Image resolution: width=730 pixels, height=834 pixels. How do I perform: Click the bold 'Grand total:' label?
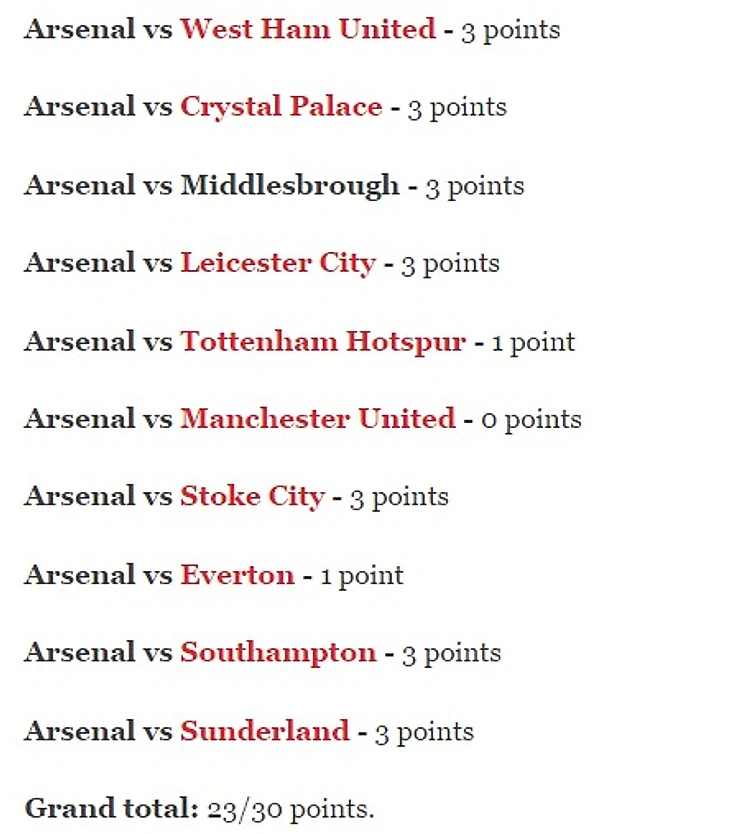111,809
